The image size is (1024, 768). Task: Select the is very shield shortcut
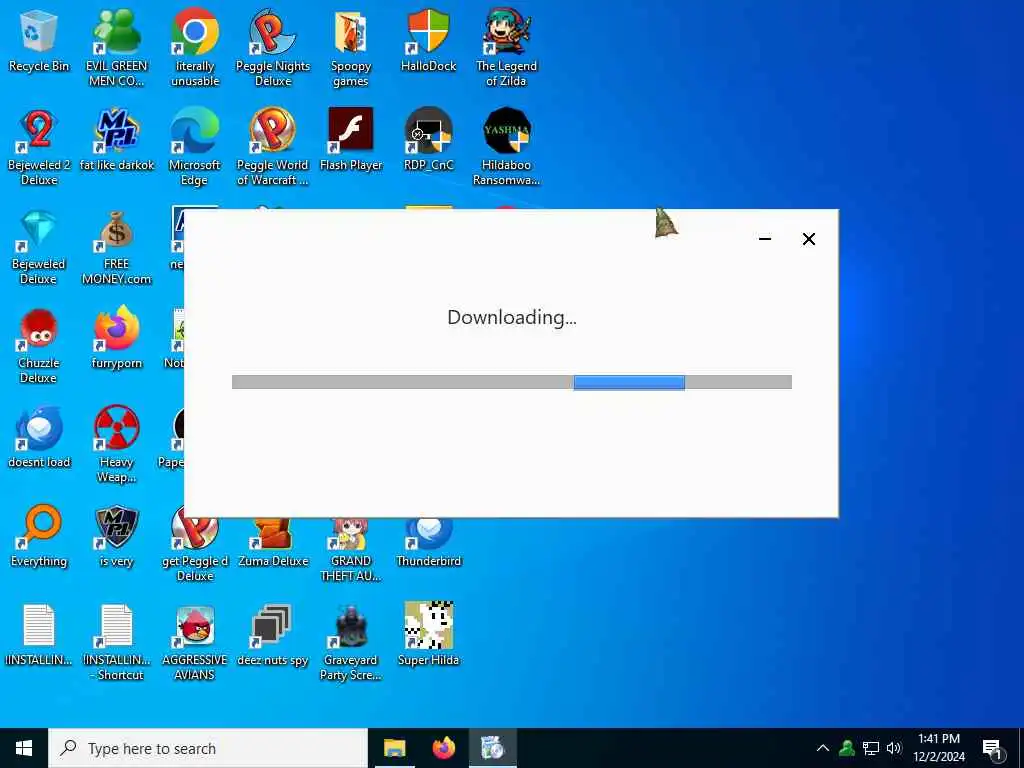116,537
